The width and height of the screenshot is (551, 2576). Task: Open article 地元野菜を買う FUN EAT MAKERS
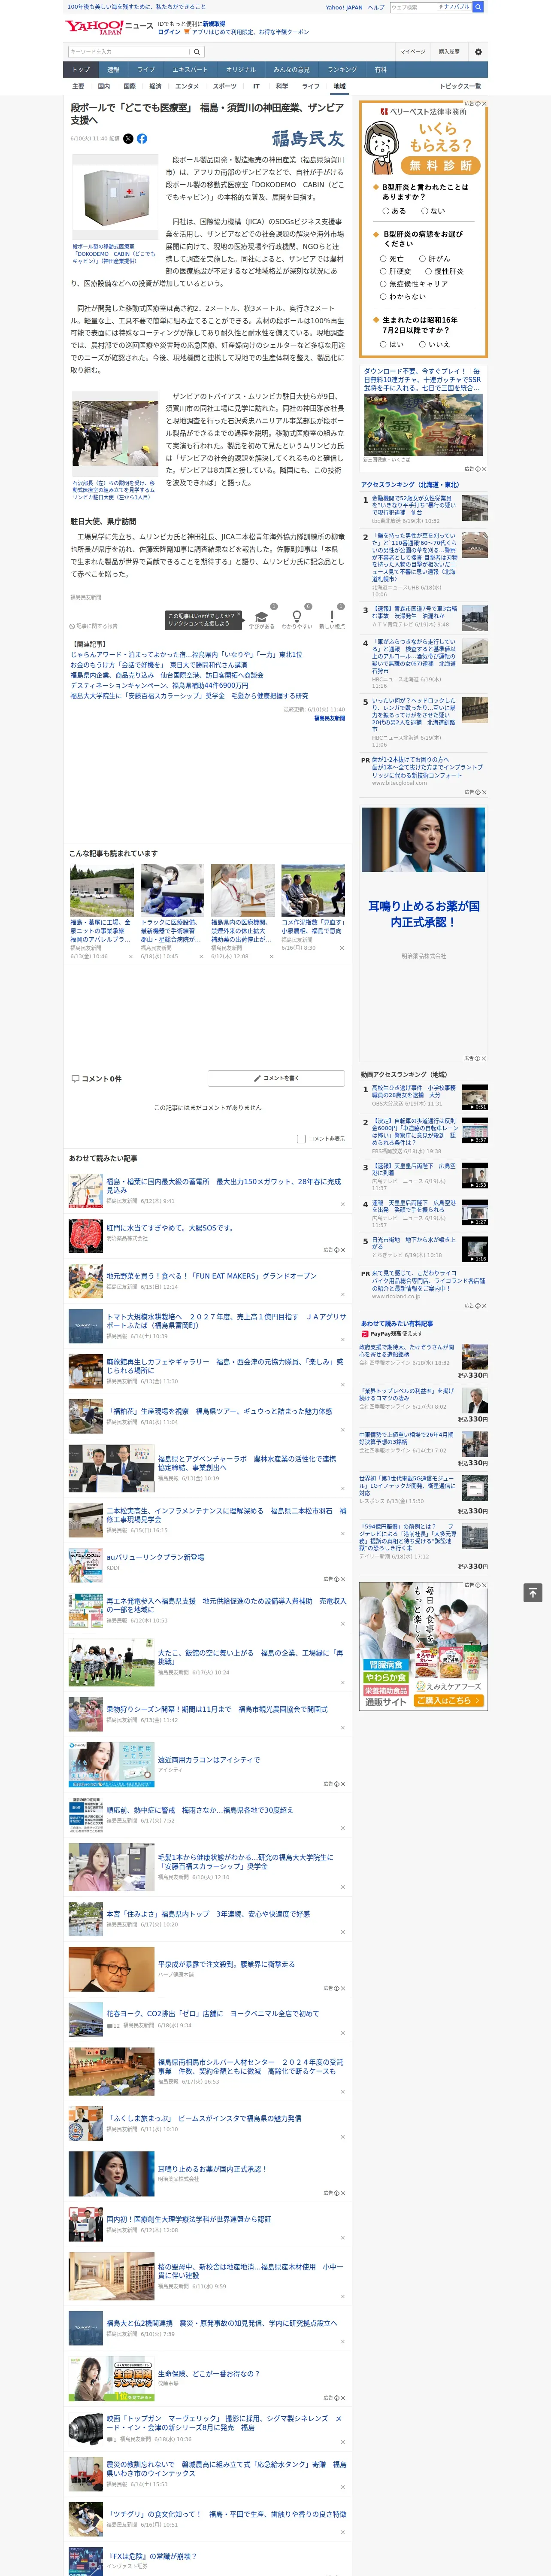(x=211, y=1276)
